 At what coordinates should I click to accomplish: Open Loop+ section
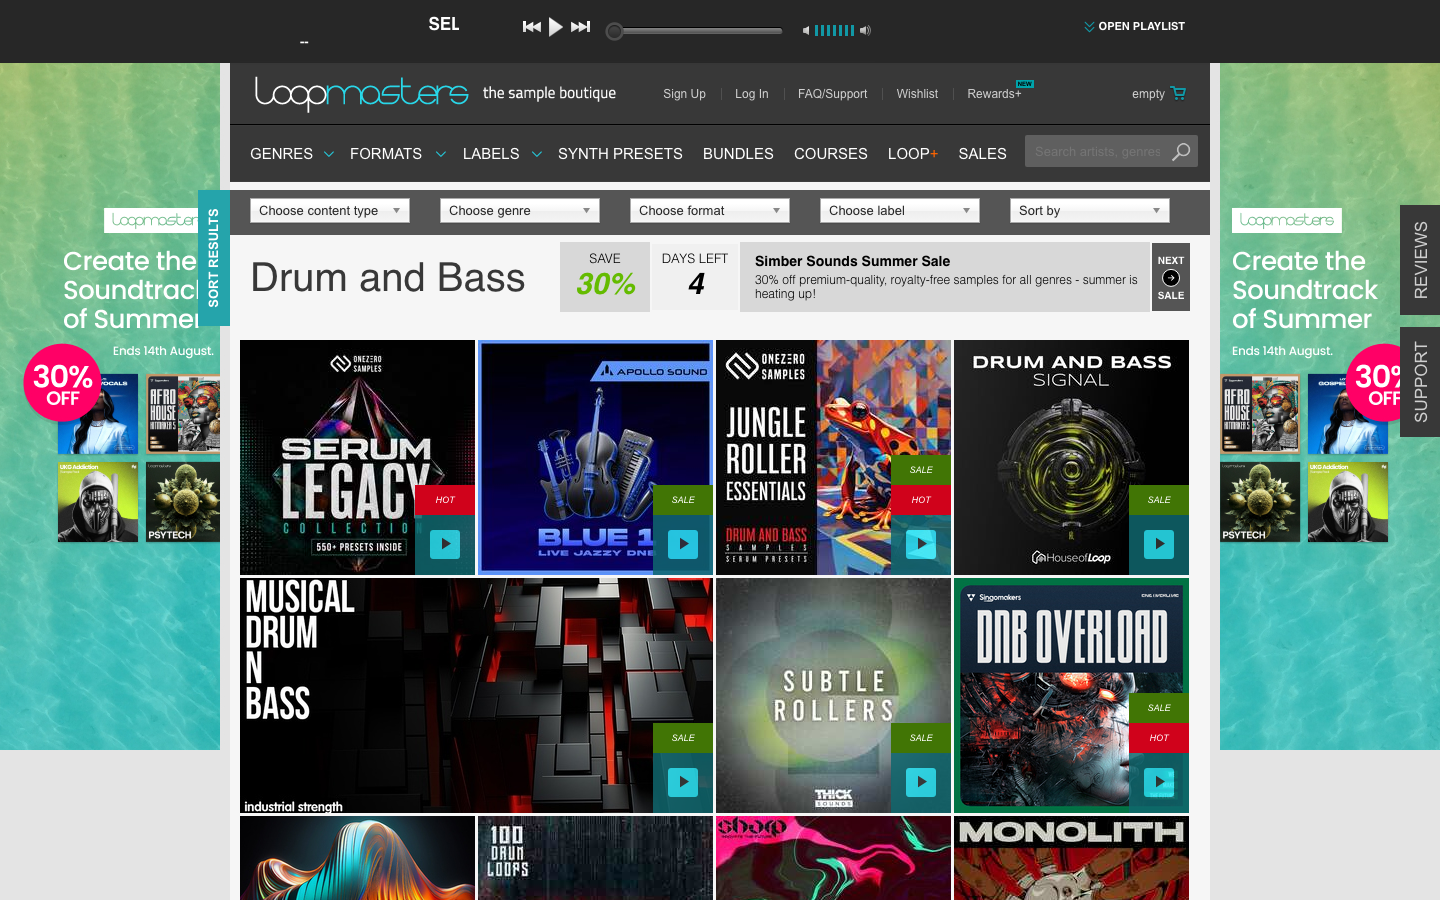pos(912,154)
